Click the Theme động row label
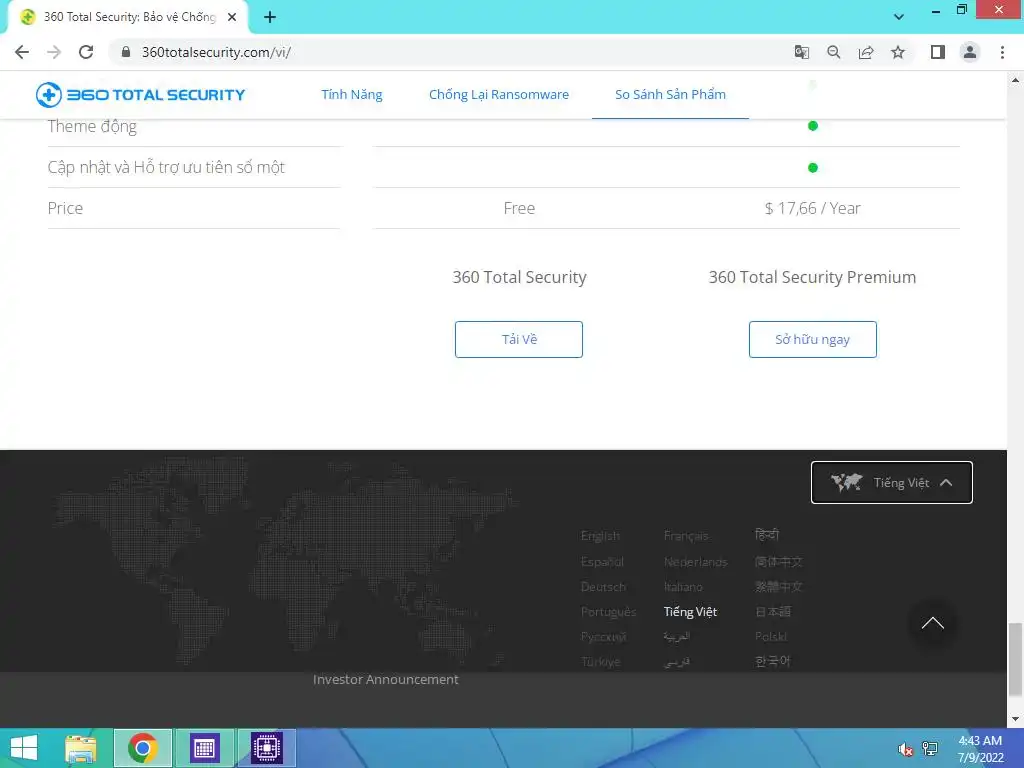Image resolution: width=1024 pixels, height=768 pixels. [92, 126]
